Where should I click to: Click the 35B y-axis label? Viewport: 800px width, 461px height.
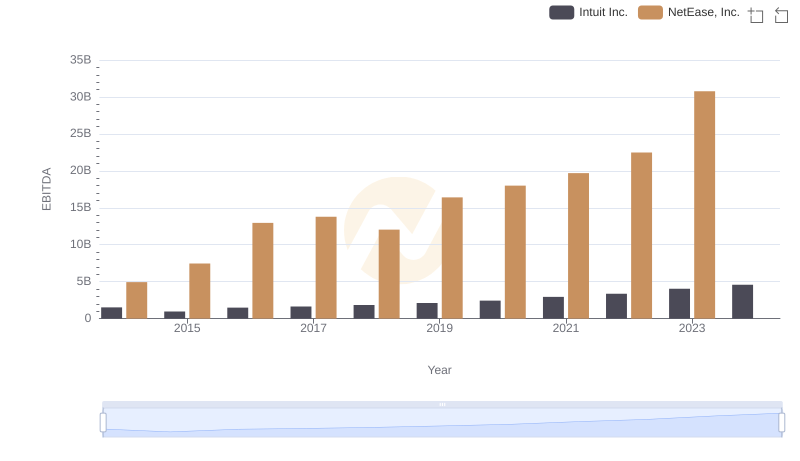(81, 60)
